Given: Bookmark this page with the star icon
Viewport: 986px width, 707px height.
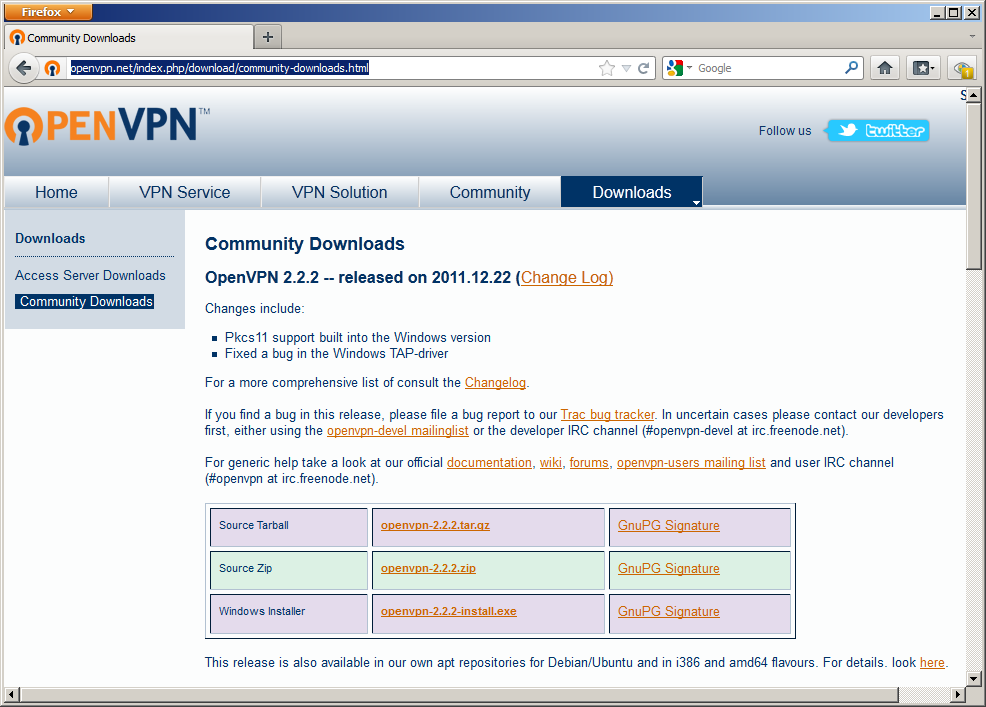Looking at the screenshot, I should (607, 68).
